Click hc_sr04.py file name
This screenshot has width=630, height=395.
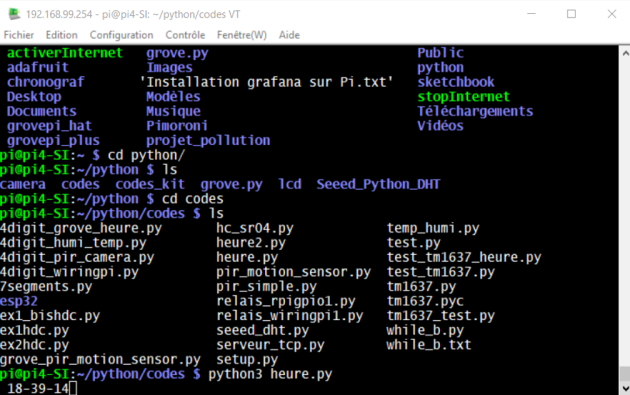click(x=255, y=228)
